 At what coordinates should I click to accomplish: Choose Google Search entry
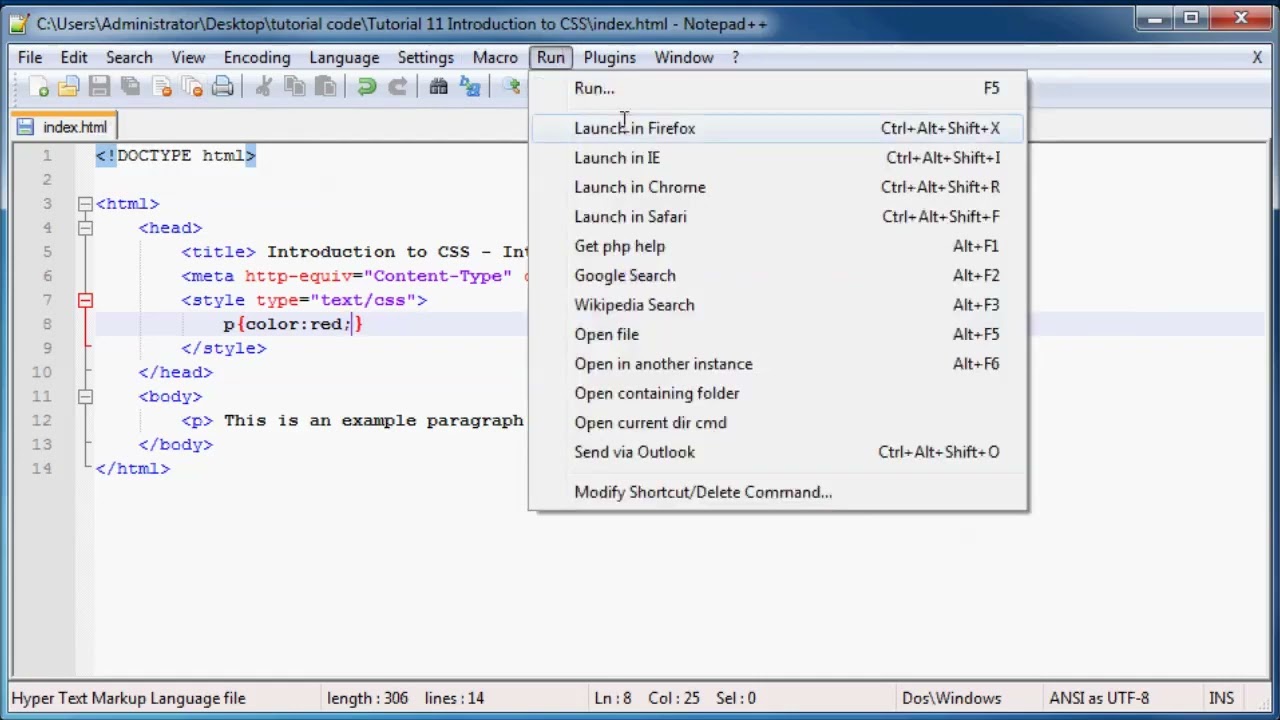[778, 276]
